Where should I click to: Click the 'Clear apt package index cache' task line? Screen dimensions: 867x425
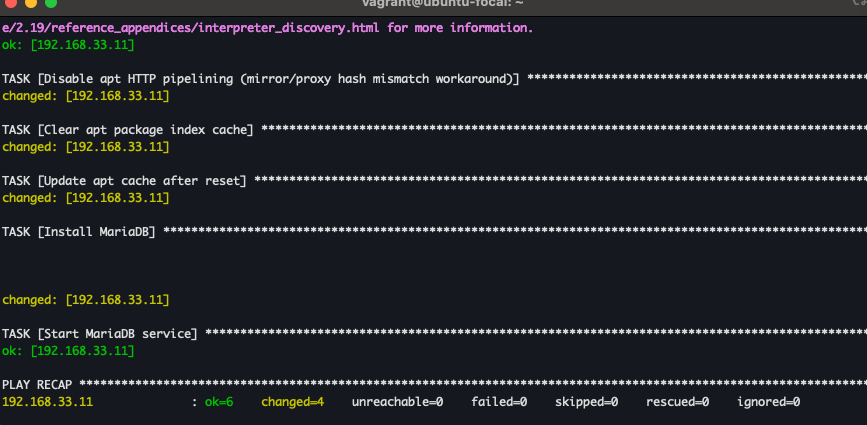[434, 130]
